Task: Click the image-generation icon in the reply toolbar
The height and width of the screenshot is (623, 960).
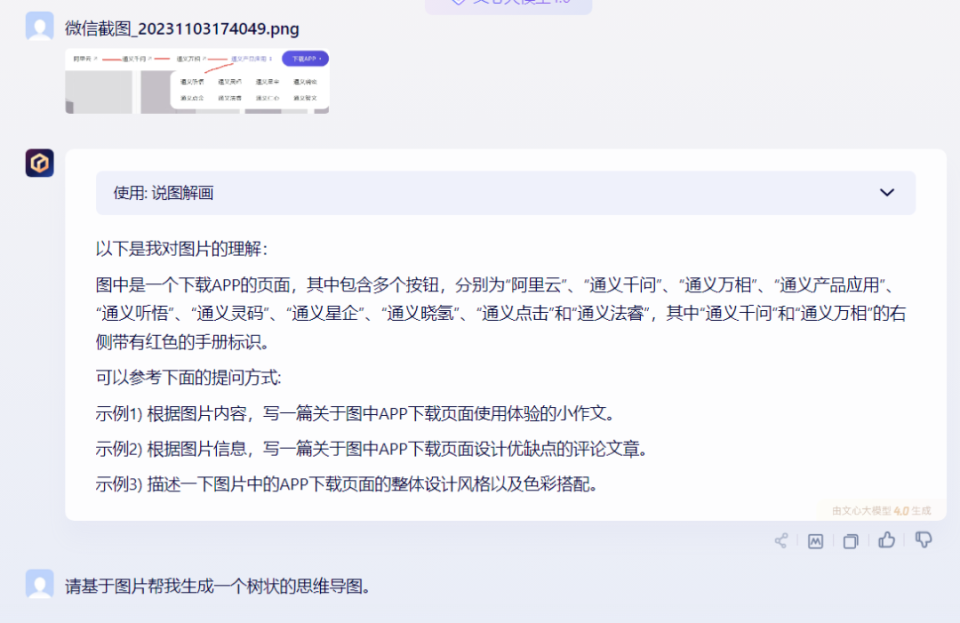Action: tap(815, 540)
